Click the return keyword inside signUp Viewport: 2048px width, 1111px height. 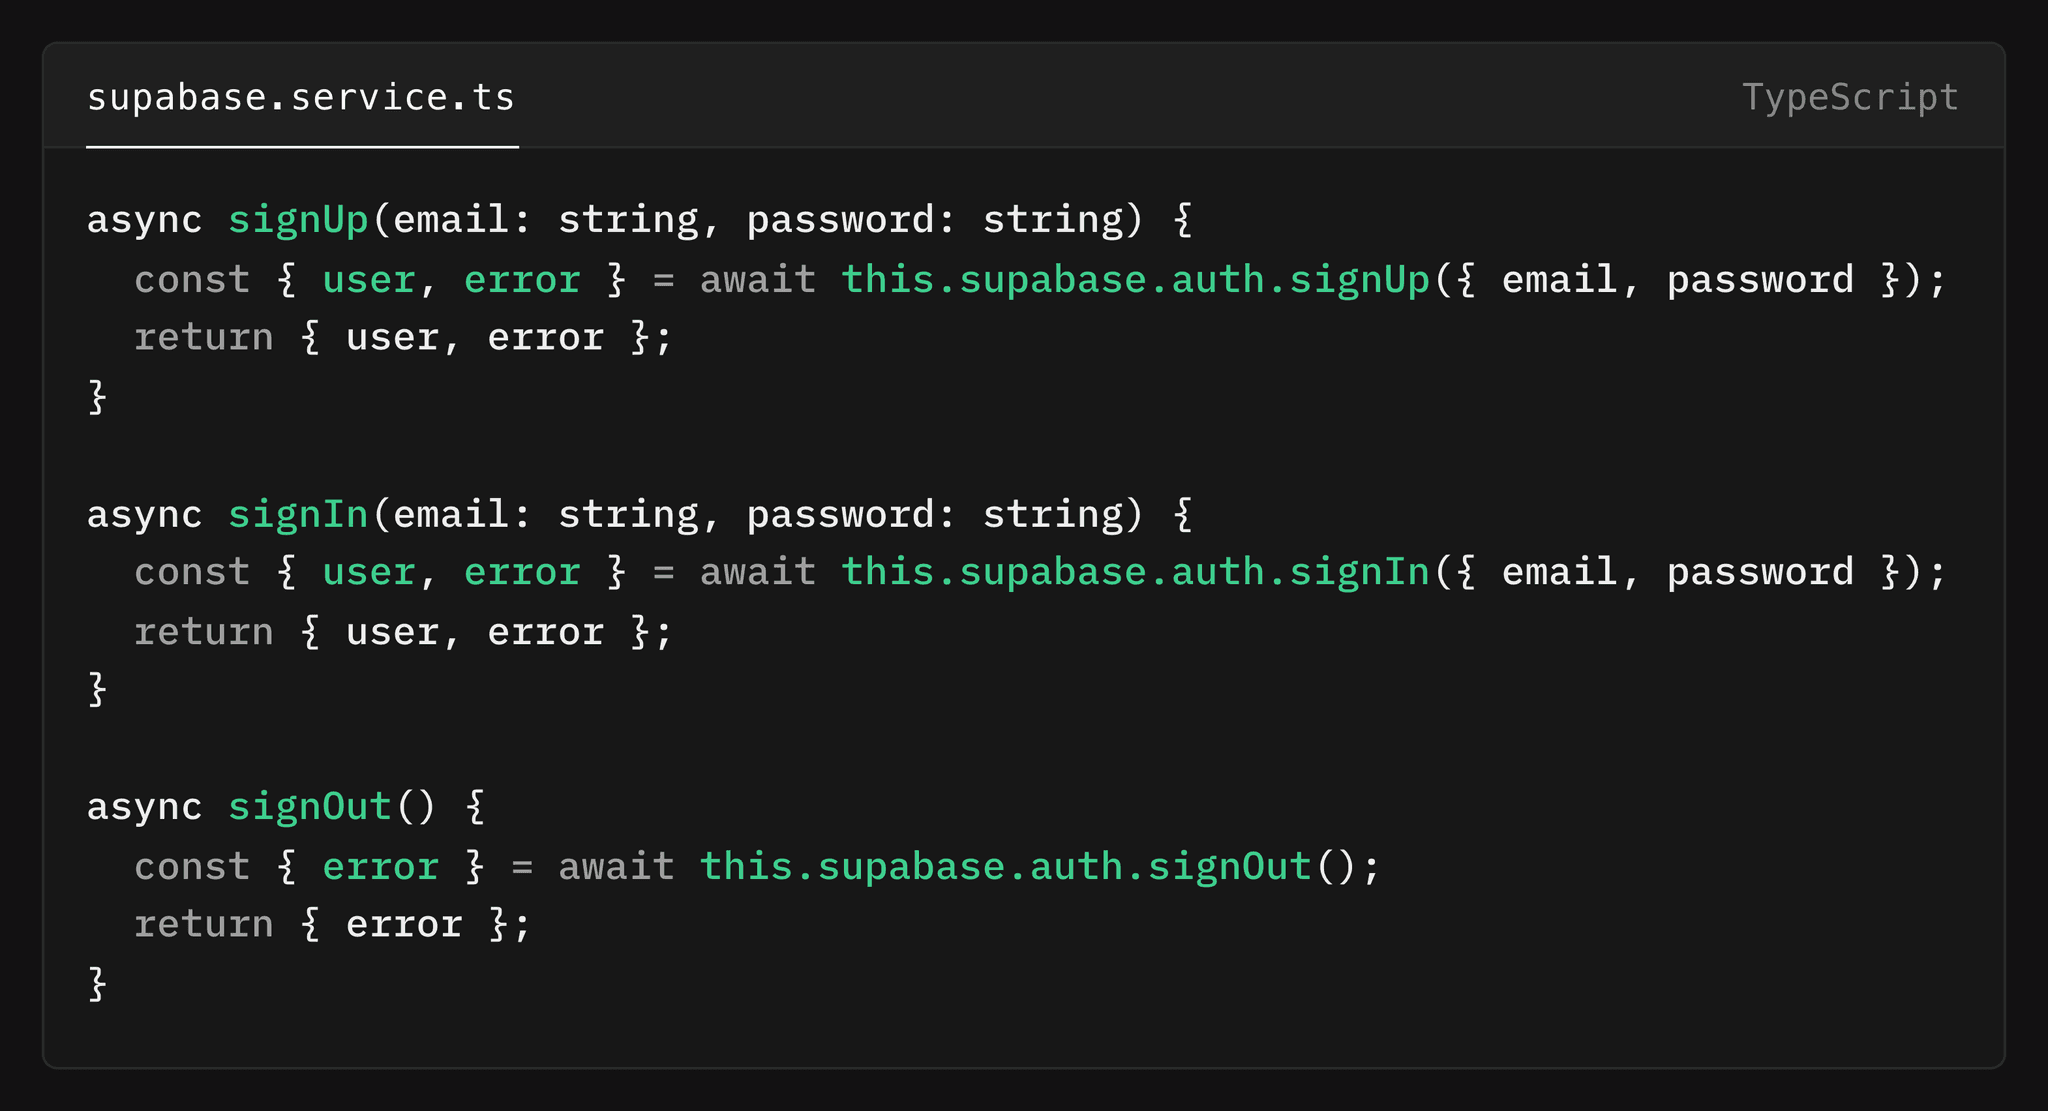point(204,338)
